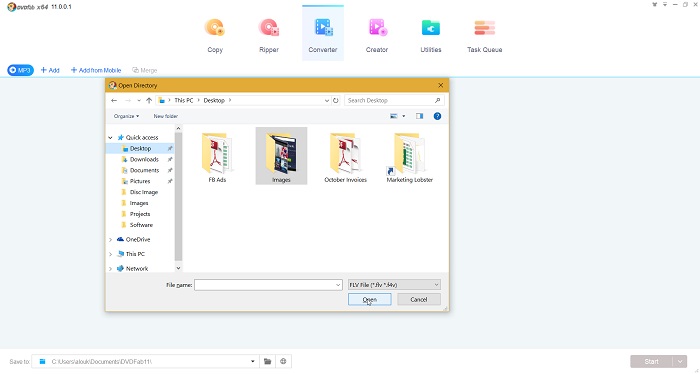Click the MP3 profile switcher button
Image resolution: width=700 pixels, height=374 pixels.
[21, 70]
